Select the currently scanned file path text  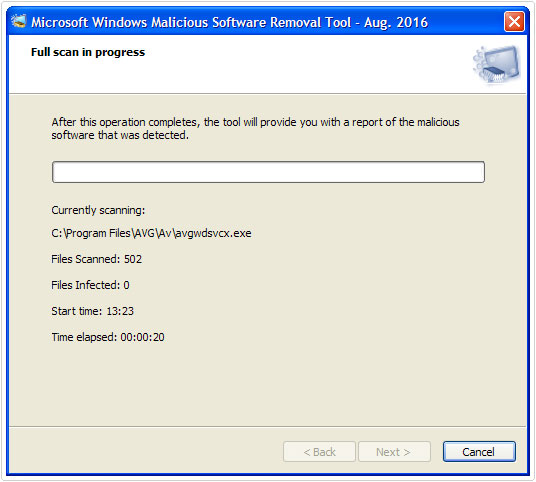tap(151, 233)
